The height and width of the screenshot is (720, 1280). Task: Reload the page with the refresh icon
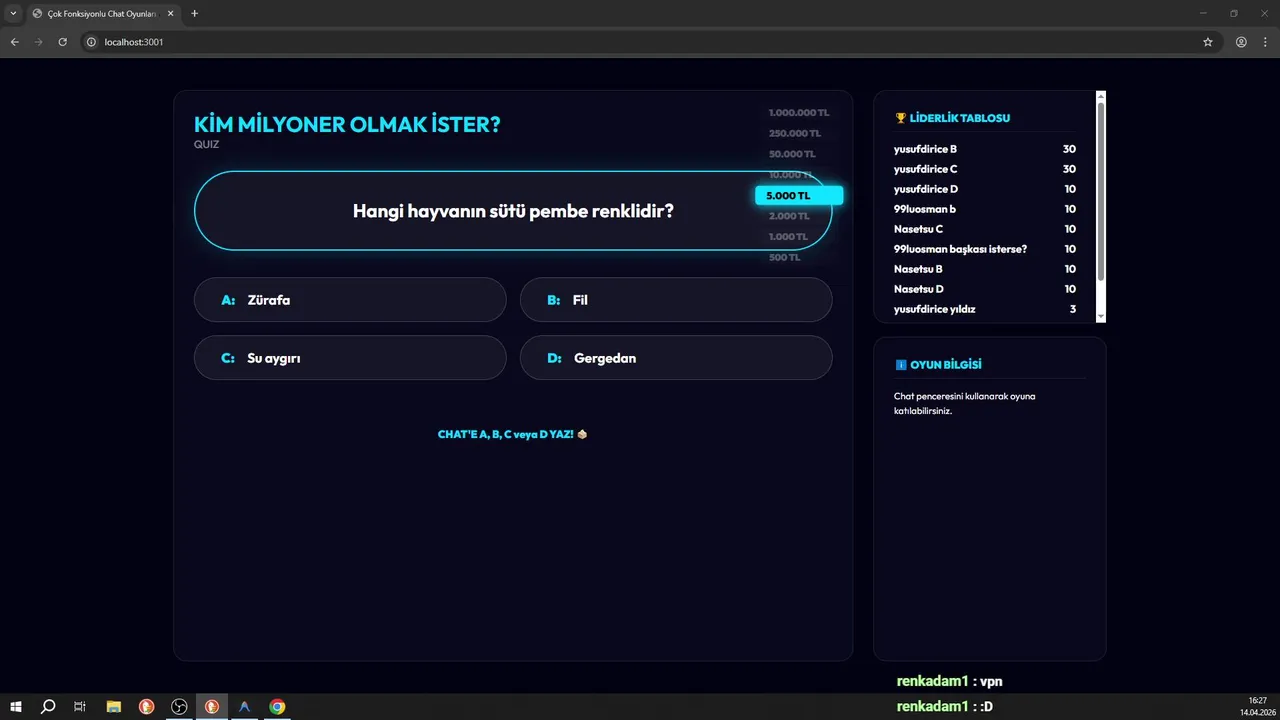pyautogui.click(x=62, y=42)
